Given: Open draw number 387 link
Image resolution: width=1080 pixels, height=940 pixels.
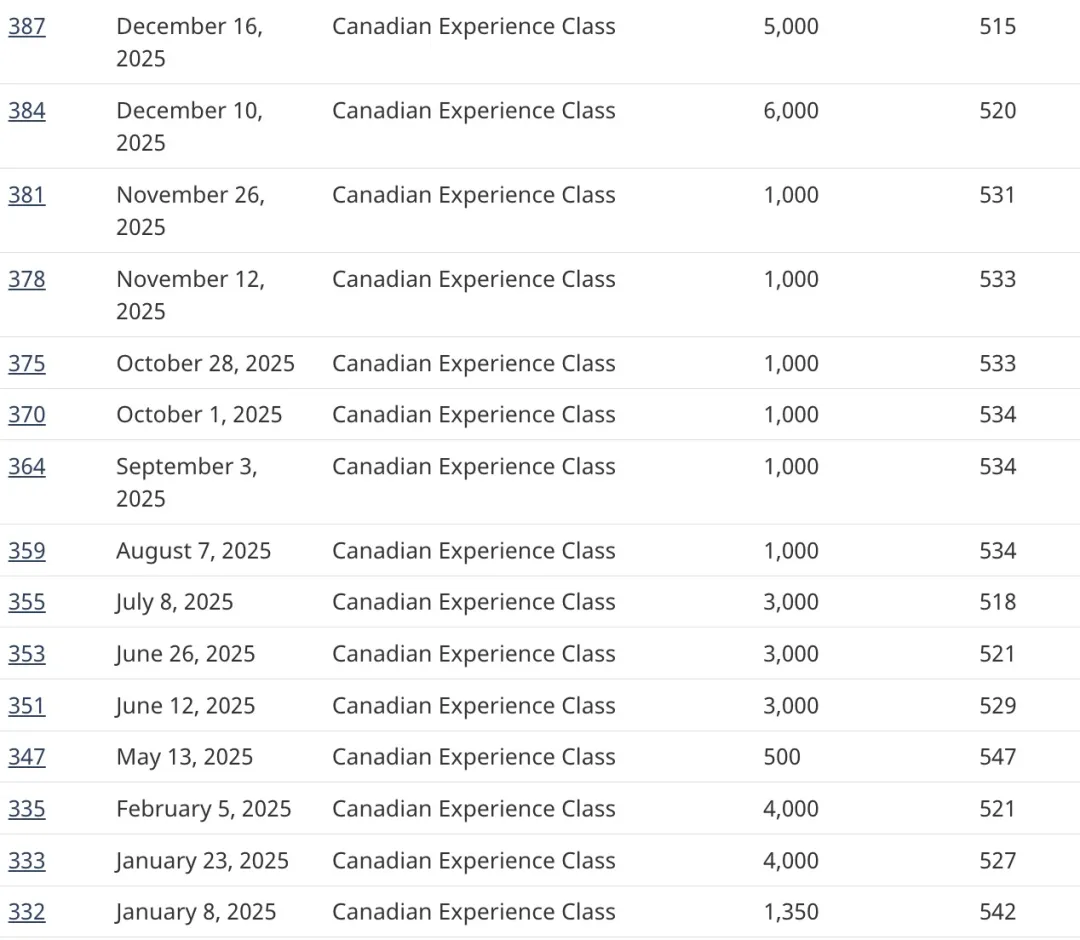Looking at the screenshot, I should coord(27,27).
